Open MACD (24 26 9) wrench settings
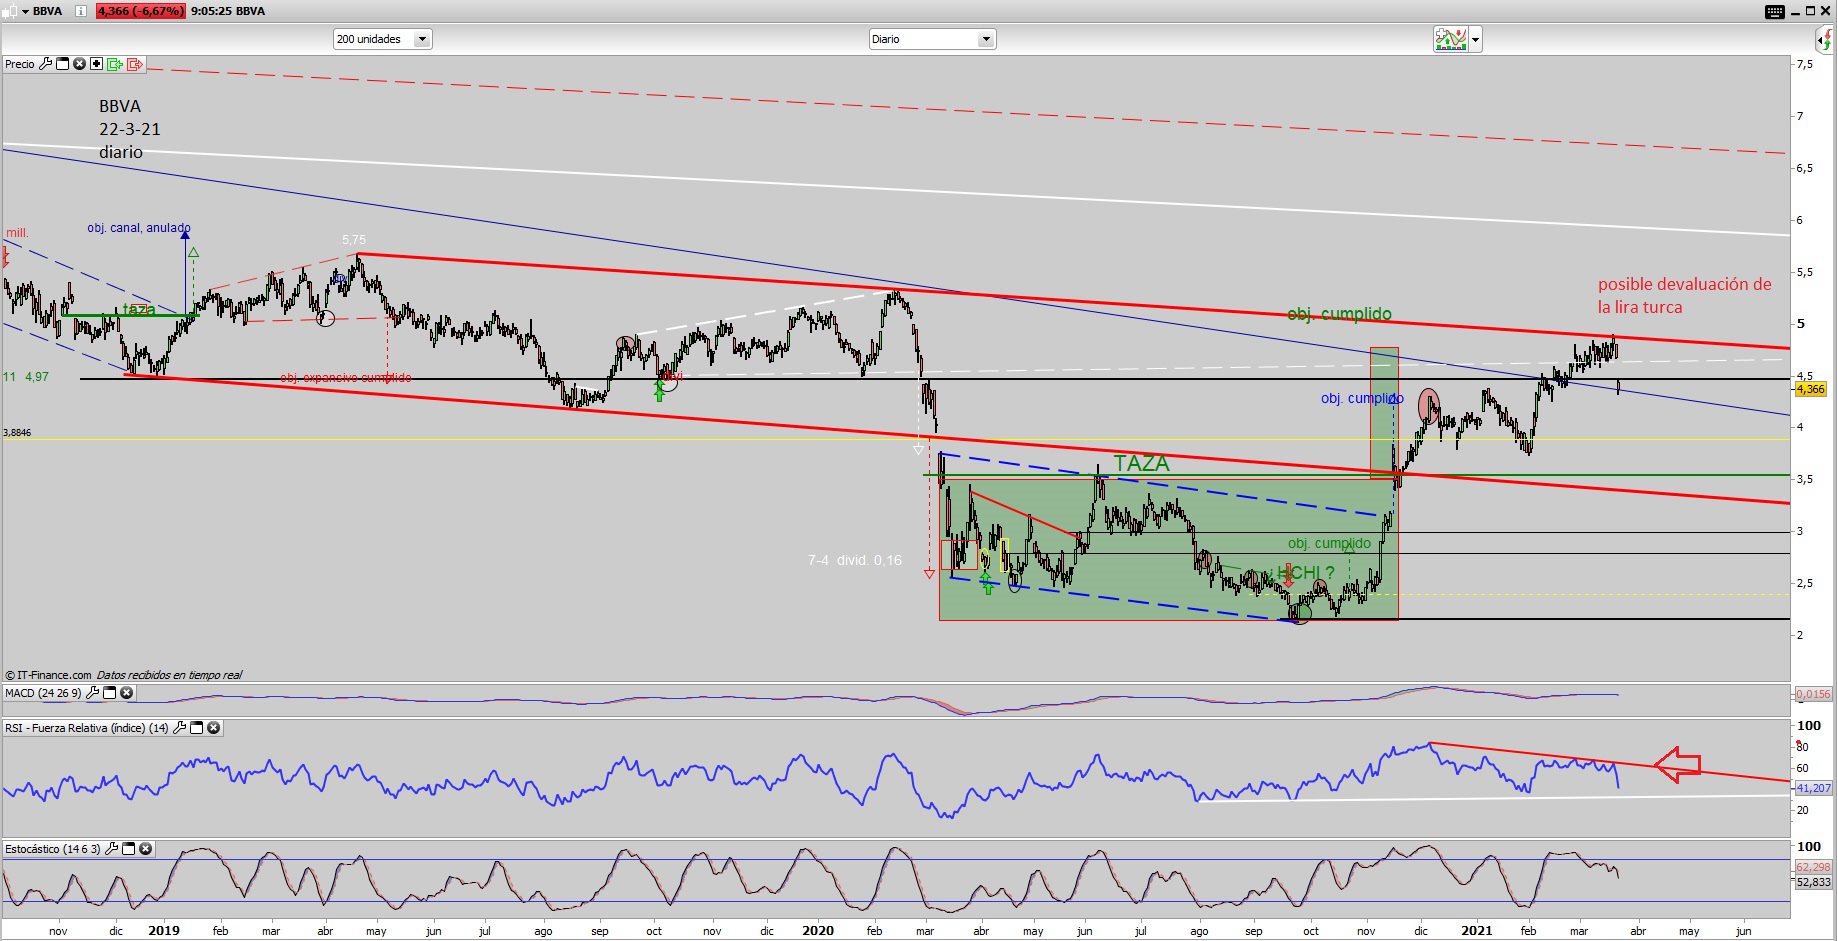The height and width of the screenshot is (941, 1837). click(93, 692)
